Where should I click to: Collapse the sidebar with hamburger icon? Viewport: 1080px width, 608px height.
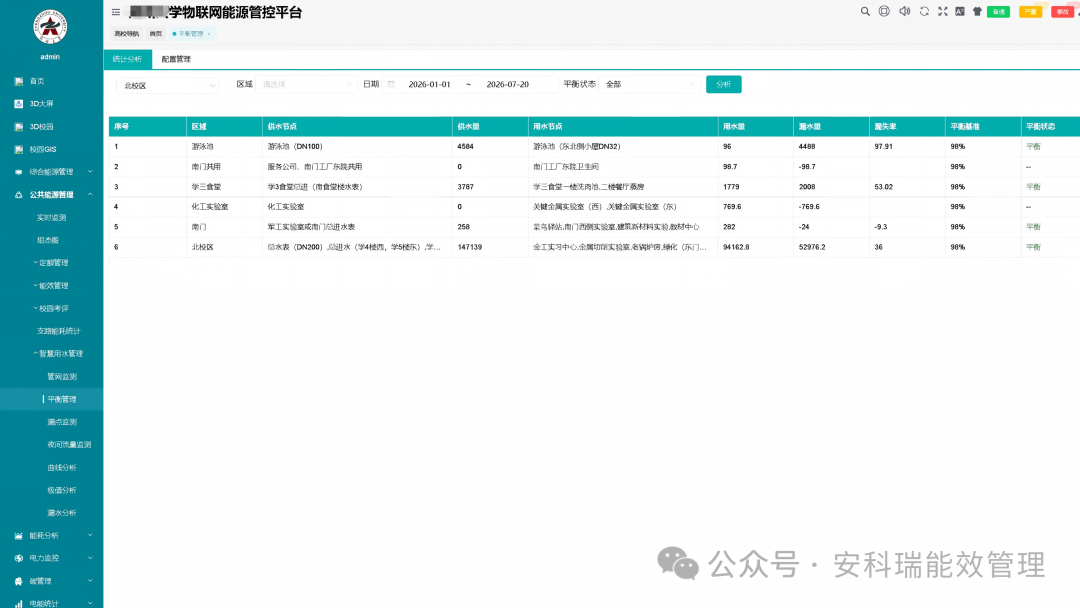point(116,12)
